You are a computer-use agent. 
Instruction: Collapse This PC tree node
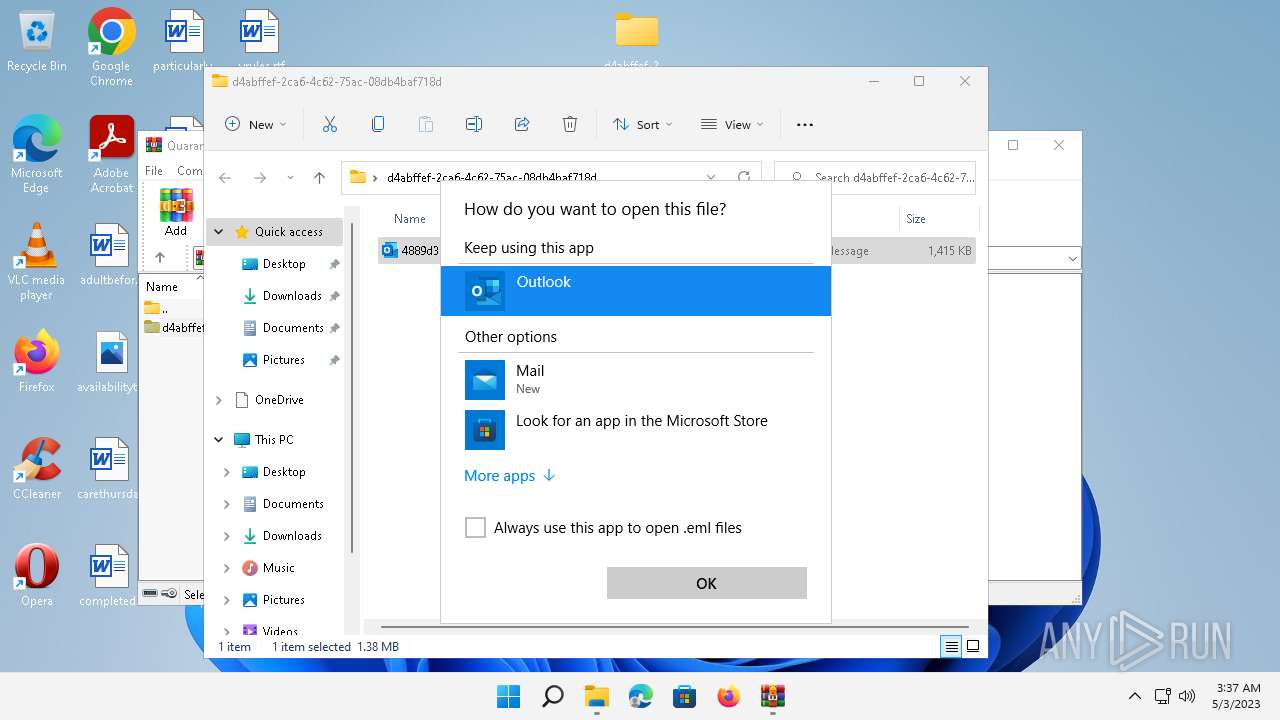click(x=218, y=440)
